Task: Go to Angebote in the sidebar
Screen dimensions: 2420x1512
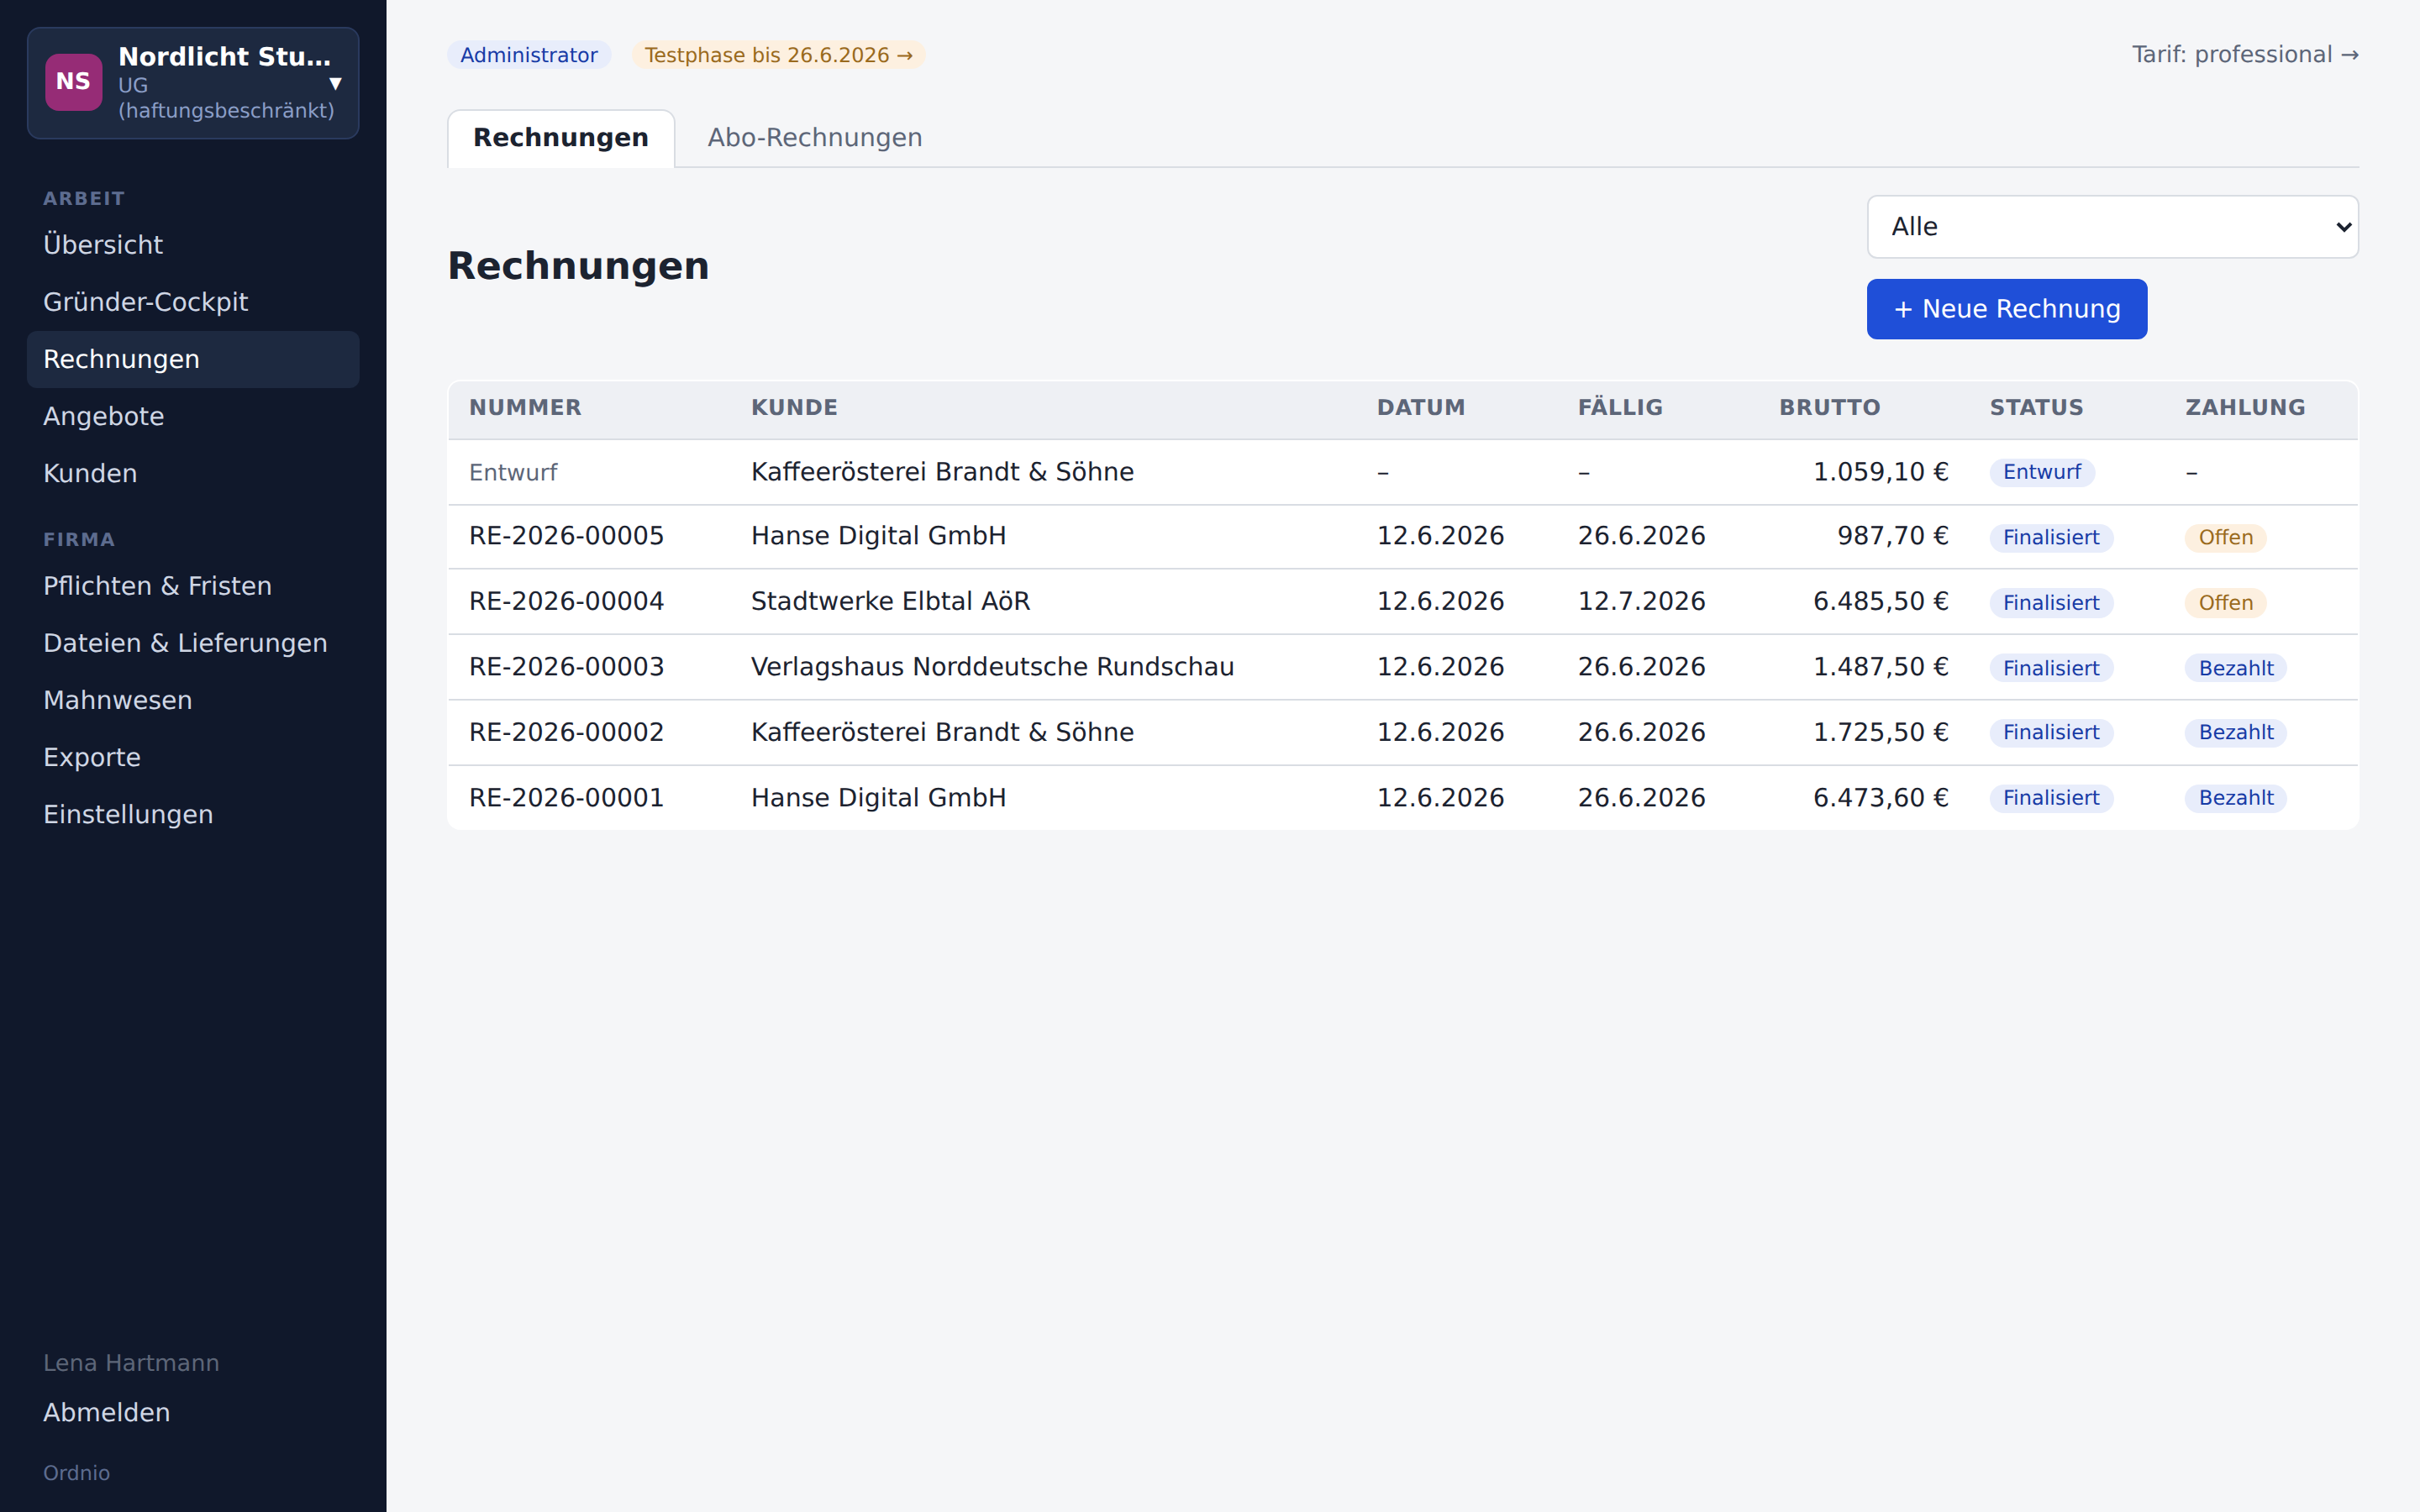Action: pyautogui.click(x=193, y=416)
